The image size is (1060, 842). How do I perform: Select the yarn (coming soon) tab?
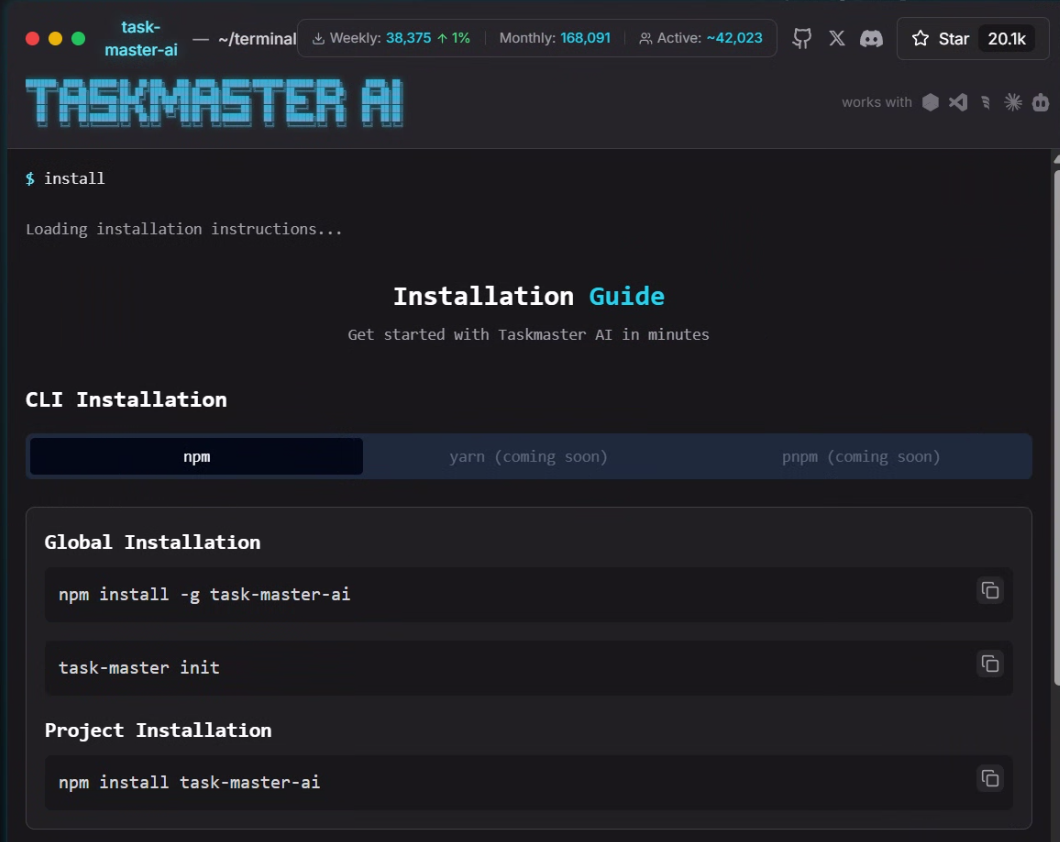click(529, 456)
